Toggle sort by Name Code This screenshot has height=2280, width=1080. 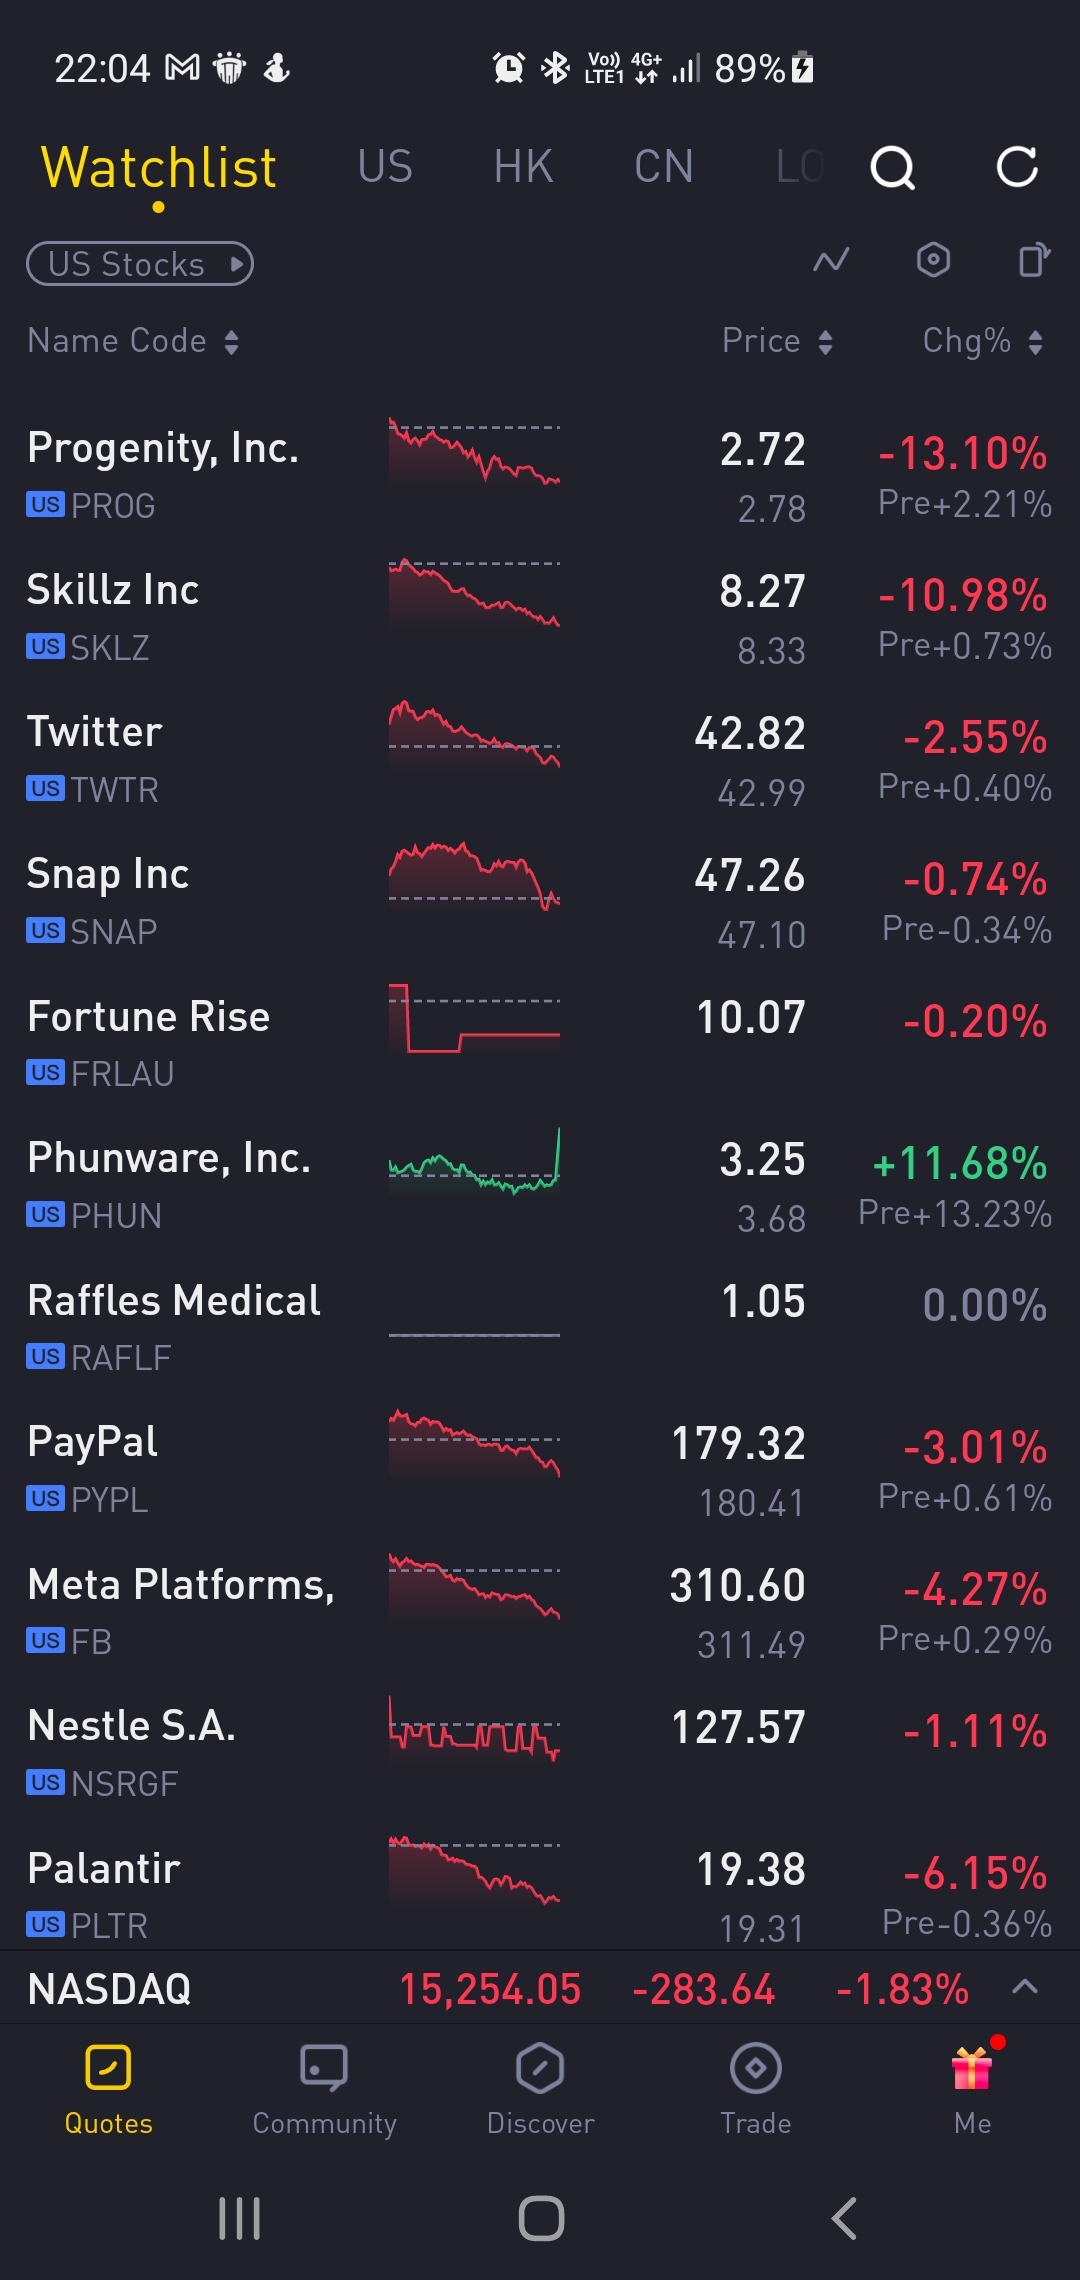[x=133, y=341]
